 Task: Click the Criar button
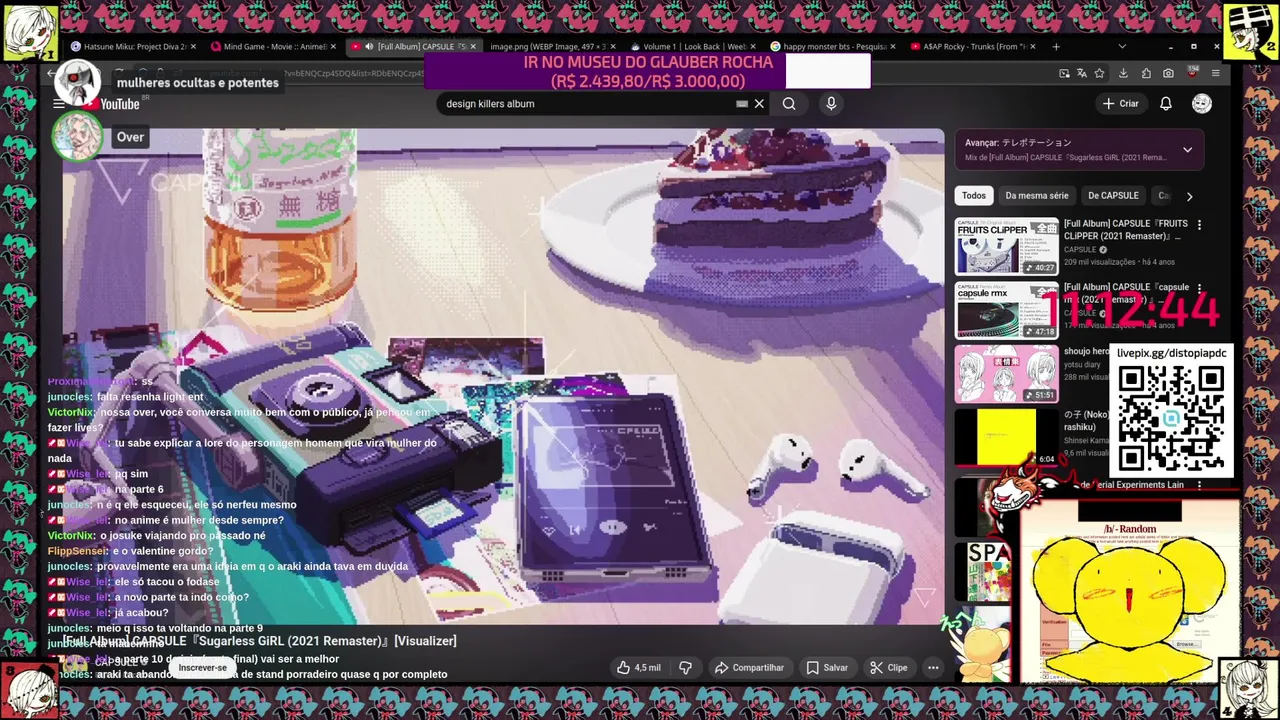(x=1120, y=103)
